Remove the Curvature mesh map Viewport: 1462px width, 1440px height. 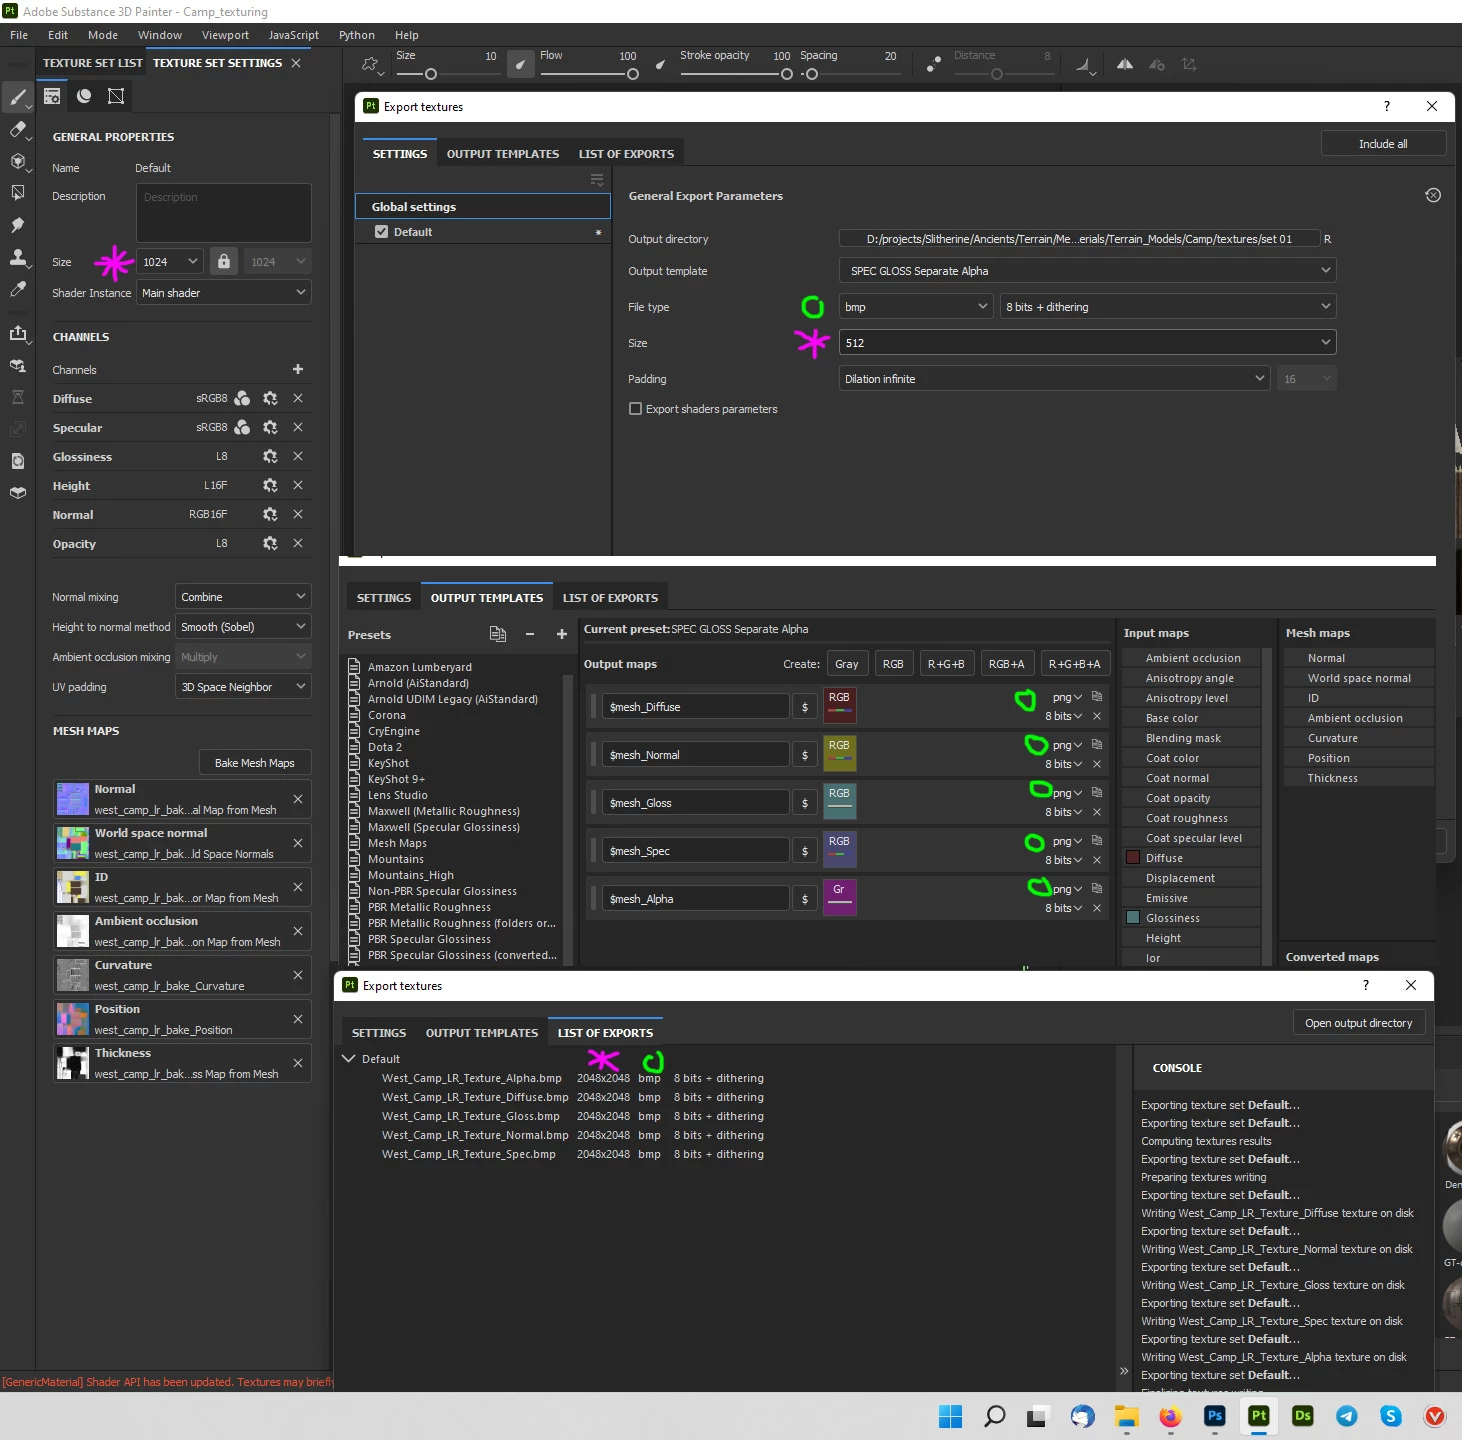click(x=298, y=975)
